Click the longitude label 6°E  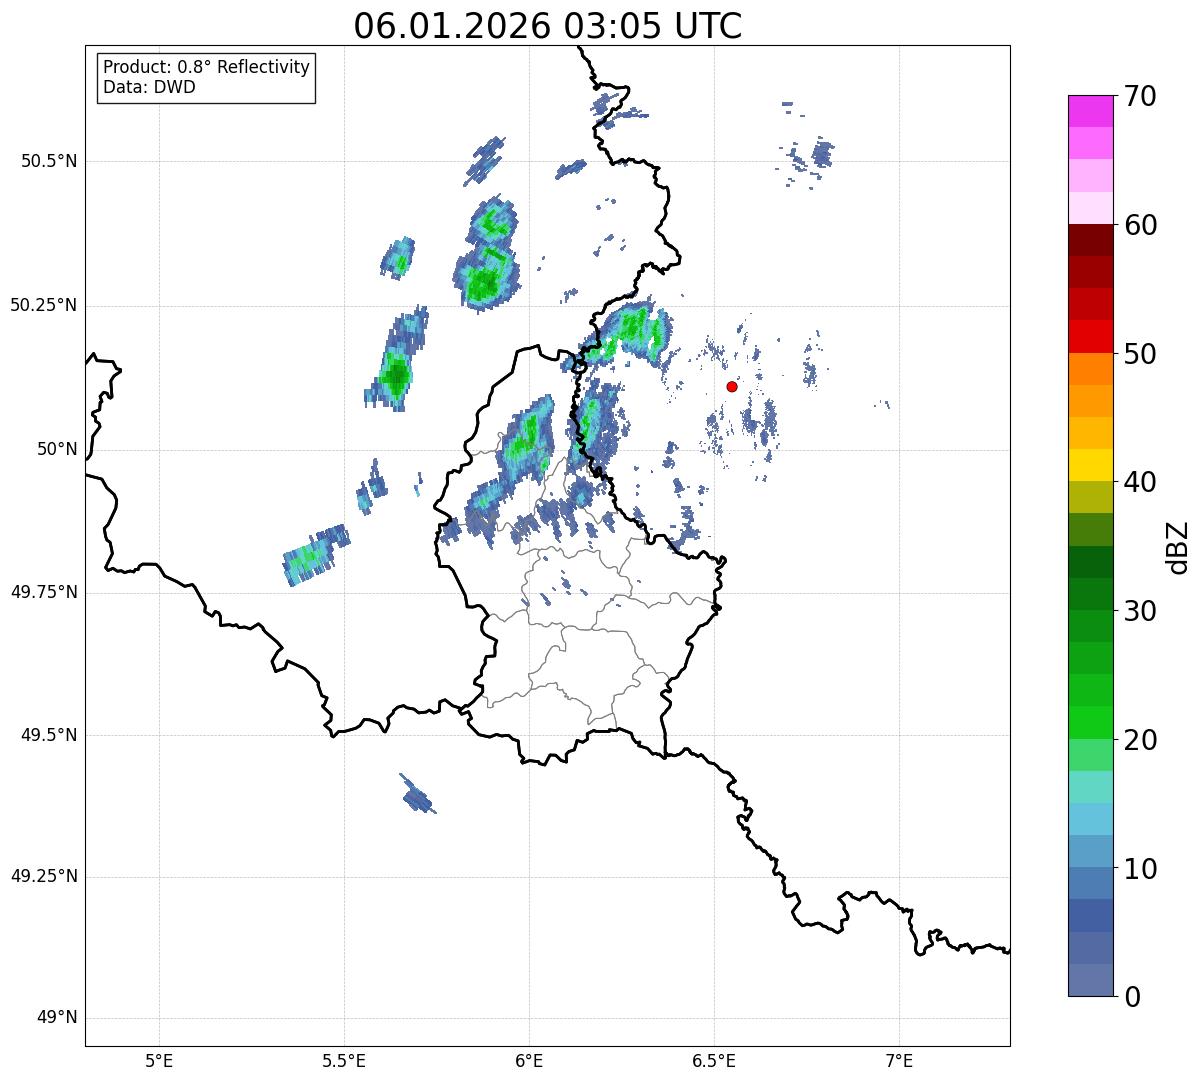(529, 1060)
